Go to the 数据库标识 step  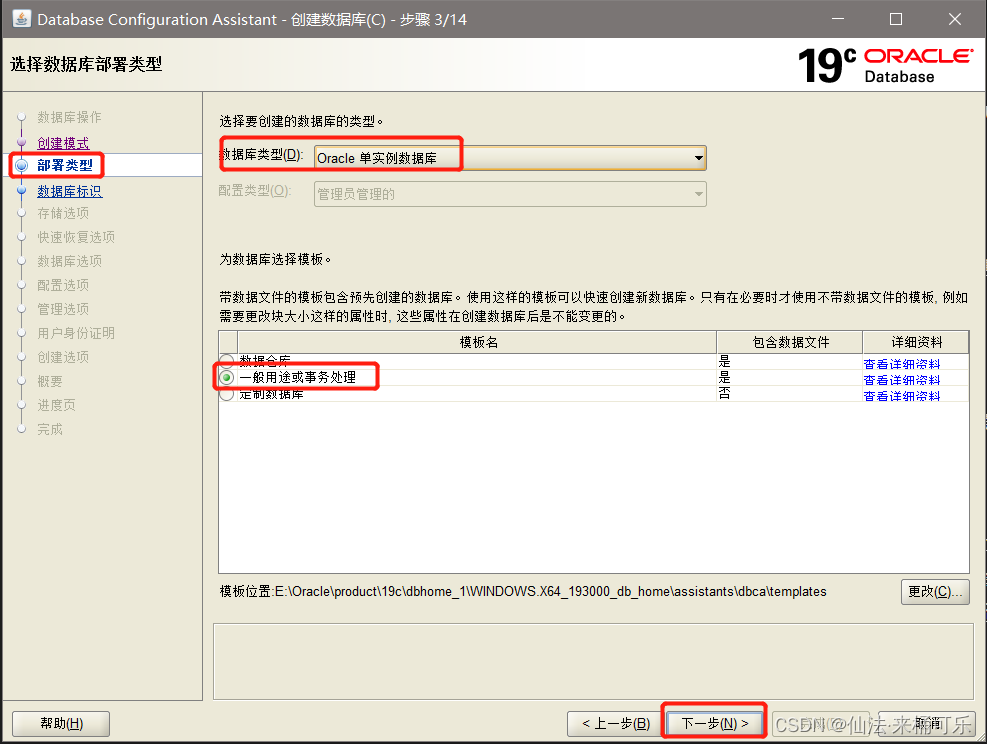pos(69,191)
